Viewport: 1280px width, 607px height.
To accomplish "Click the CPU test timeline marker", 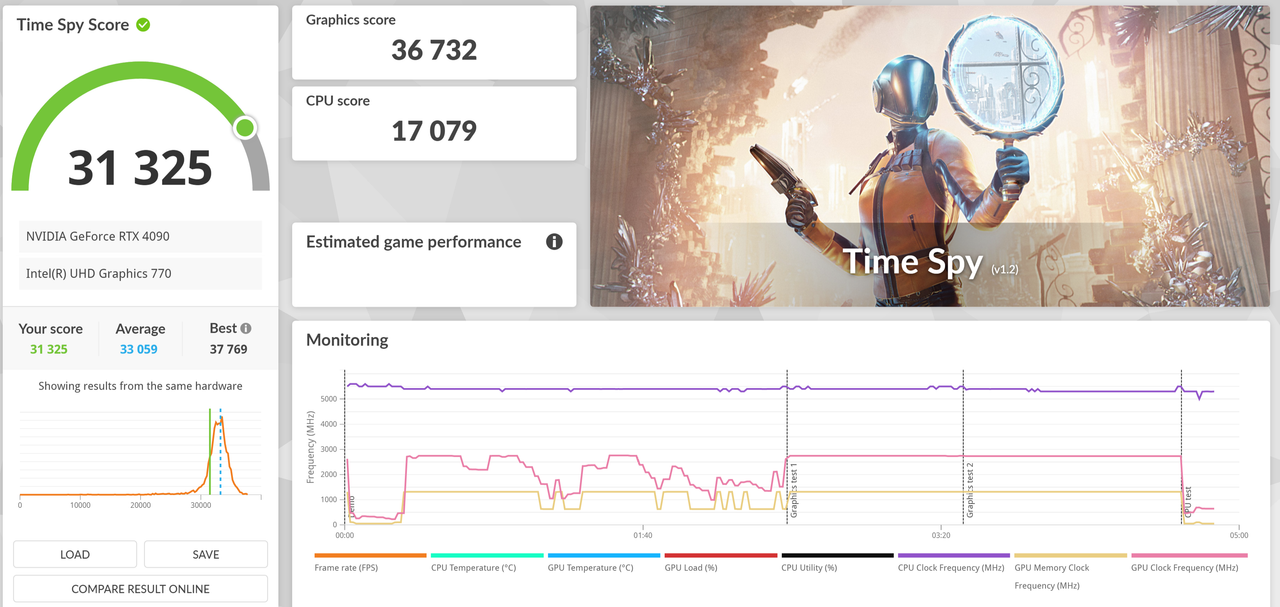I will 1188,503.
